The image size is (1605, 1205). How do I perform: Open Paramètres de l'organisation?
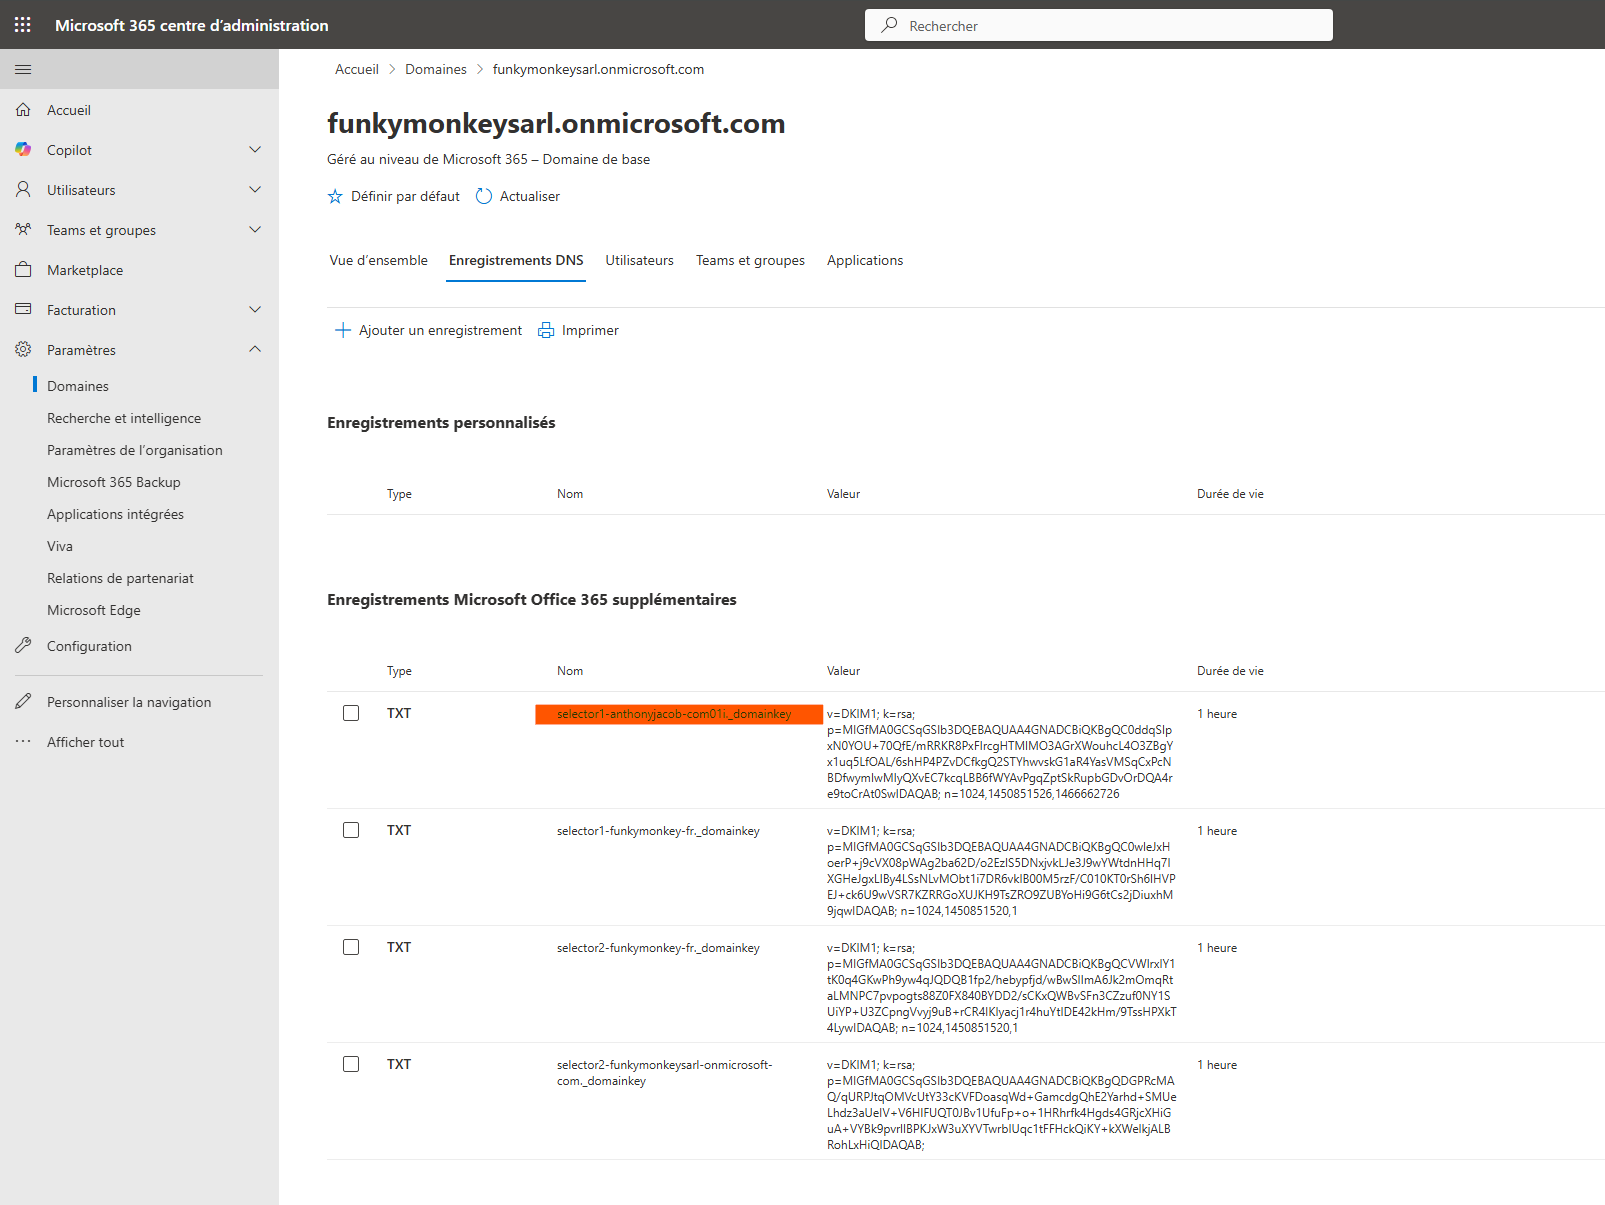pyautogui.click(x=135, y=450)
